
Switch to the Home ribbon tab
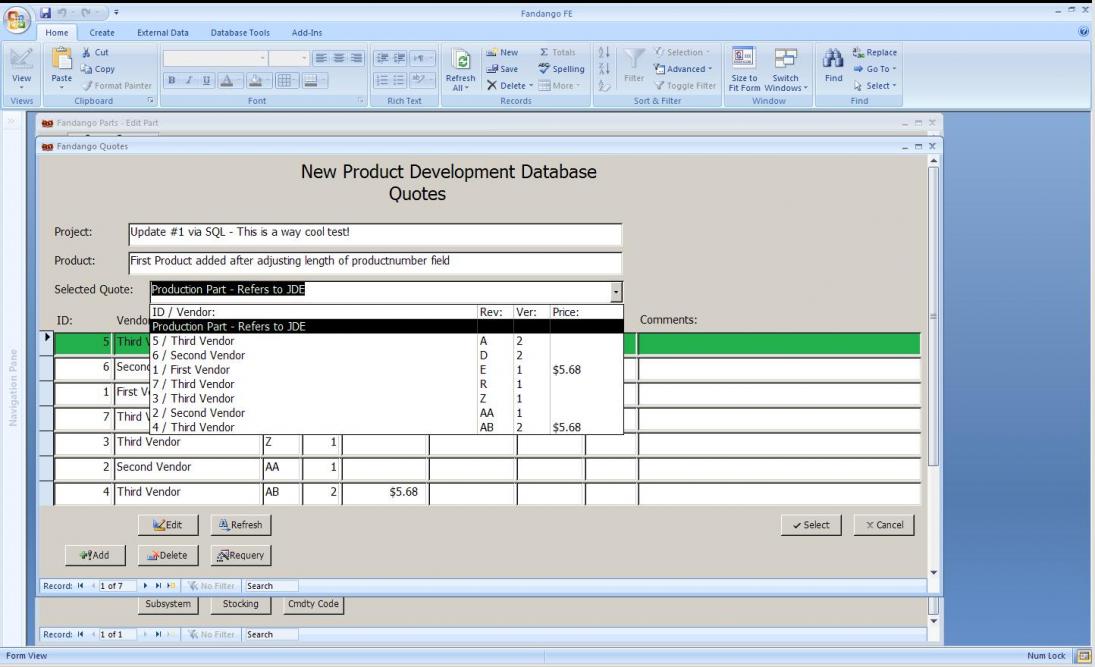[x=57, y=33]
